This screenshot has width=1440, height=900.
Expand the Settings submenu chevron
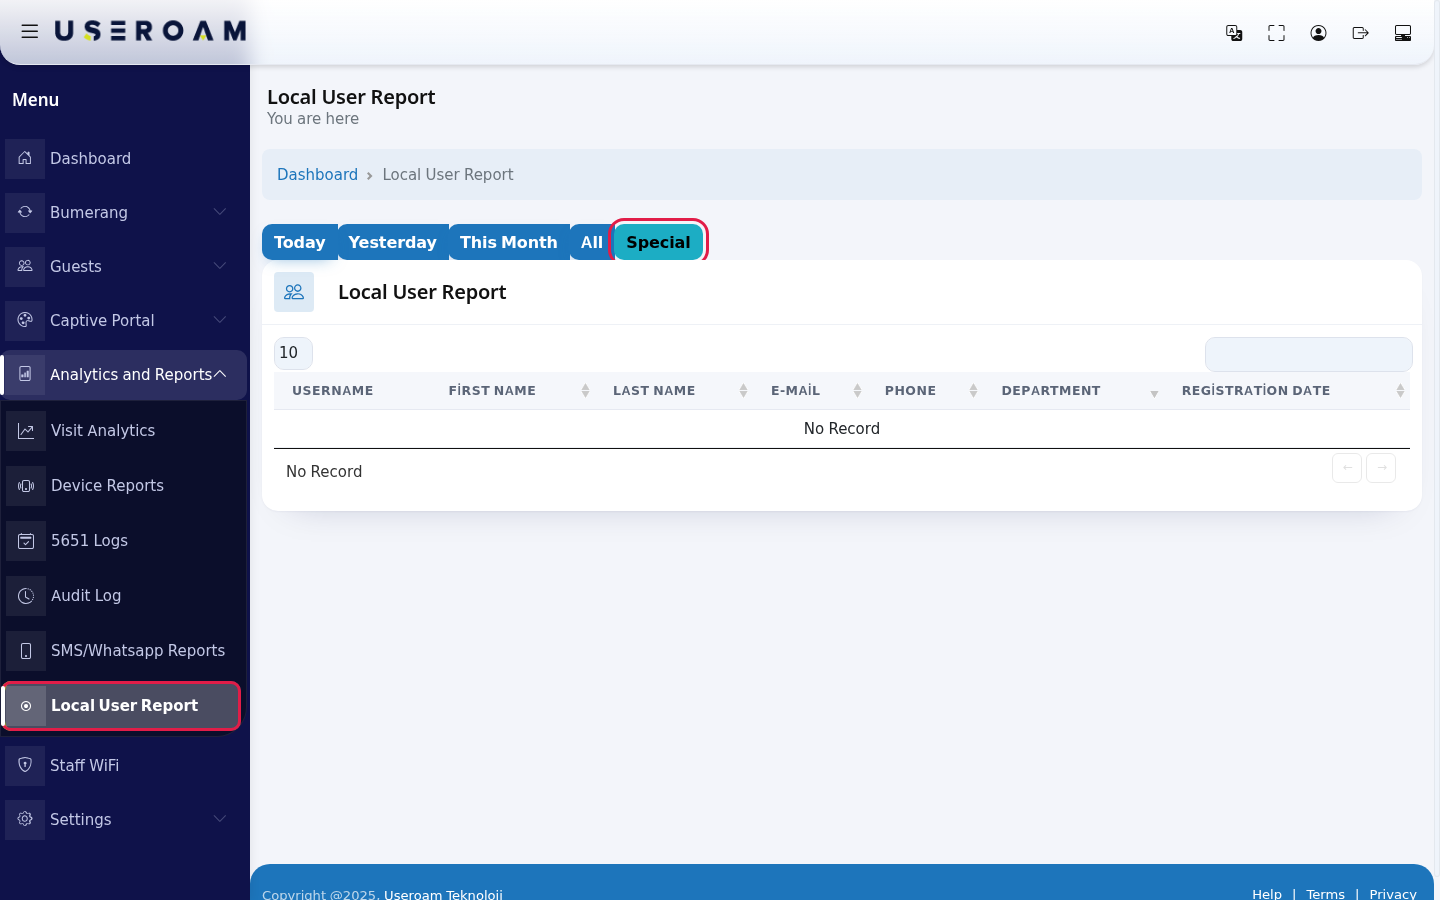(220, 819)
